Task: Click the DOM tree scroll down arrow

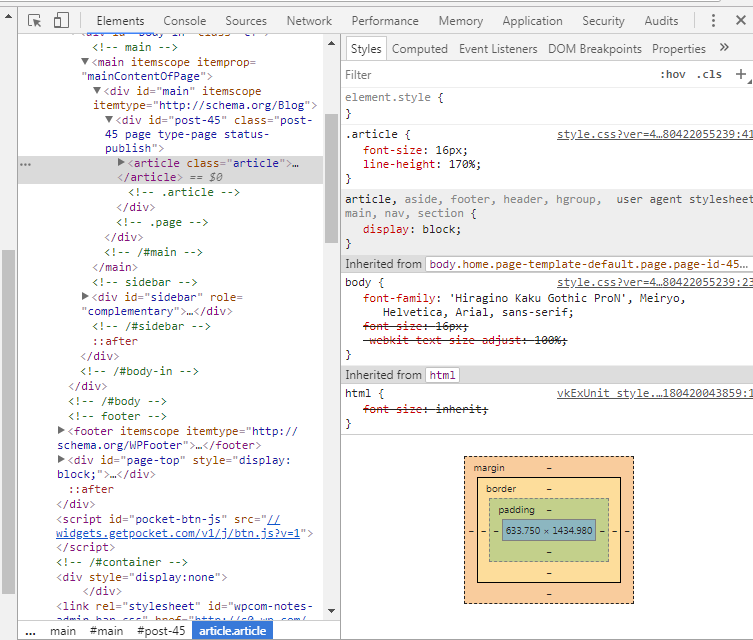Action: pyautogui.click(x=331, y=611)
